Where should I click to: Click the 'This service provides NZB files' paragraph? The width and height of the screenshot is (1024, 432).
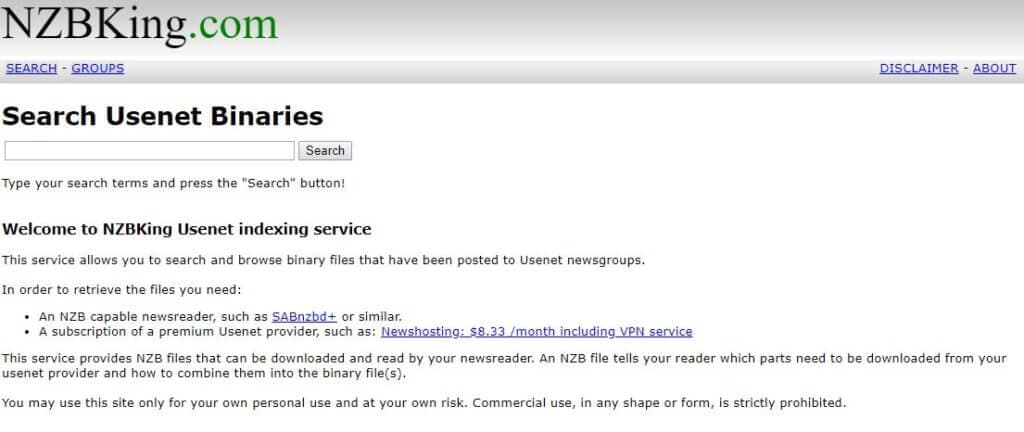504,366
